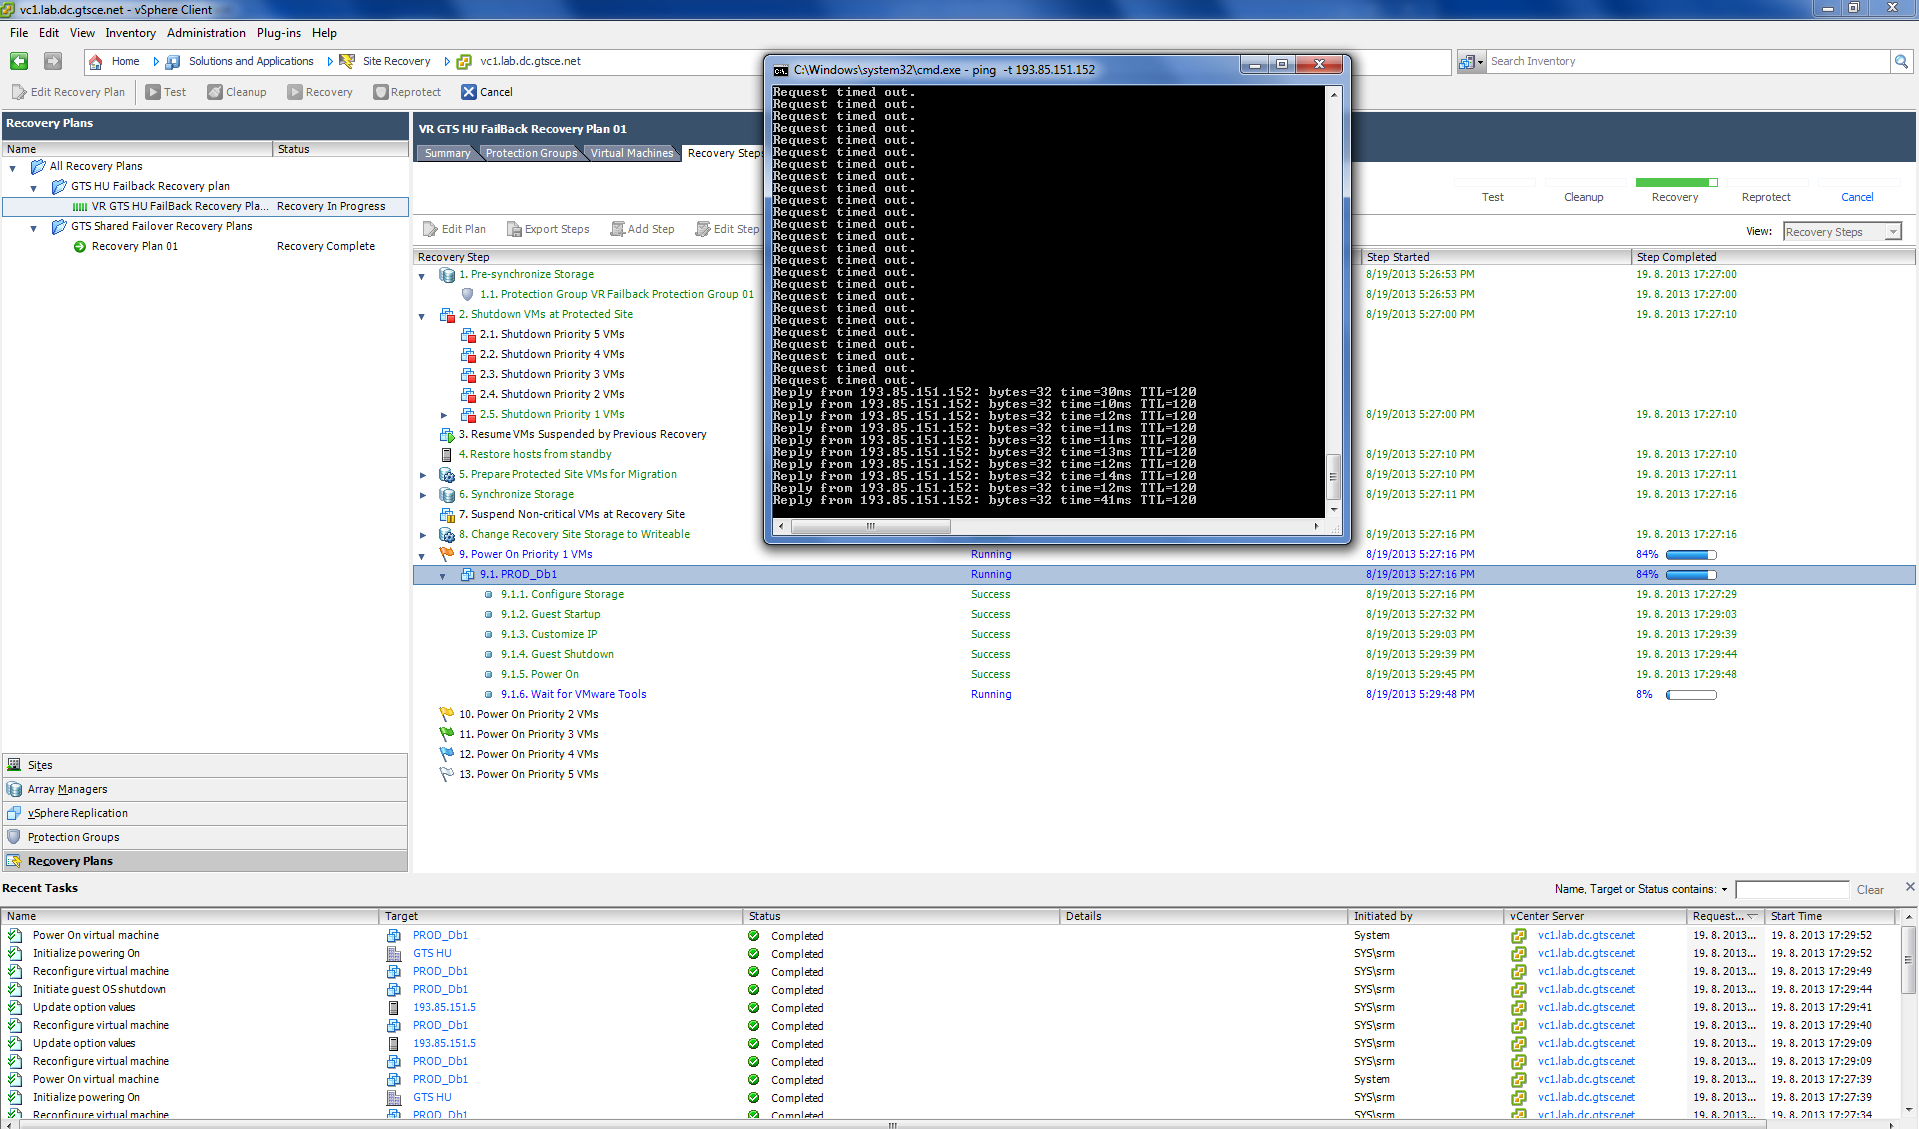Viewport: 1919px width, 1129px height.
Task: Switch to the Protection Groups tab
Action: [531, 153]
